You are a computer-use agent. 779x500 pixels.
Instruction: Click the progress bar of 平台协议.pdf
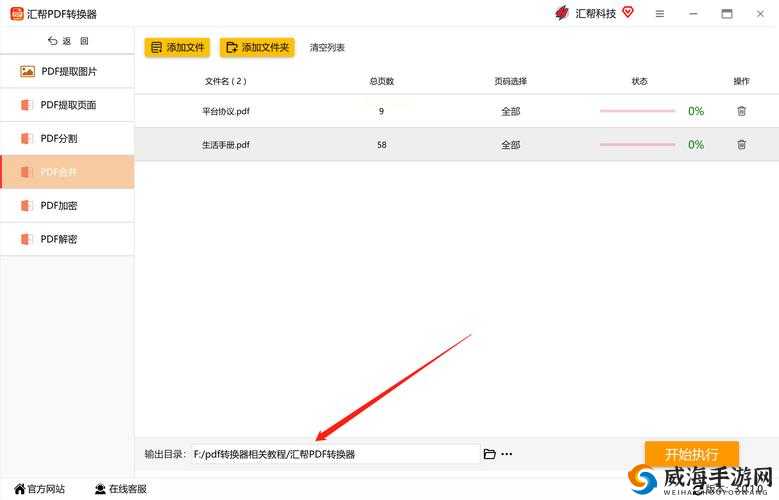click(x=637, y=111)
